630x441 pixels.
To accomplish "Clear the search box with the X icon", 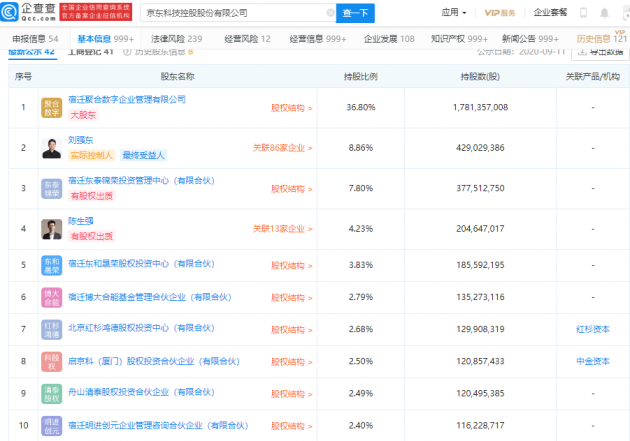I will pos(323,14).
